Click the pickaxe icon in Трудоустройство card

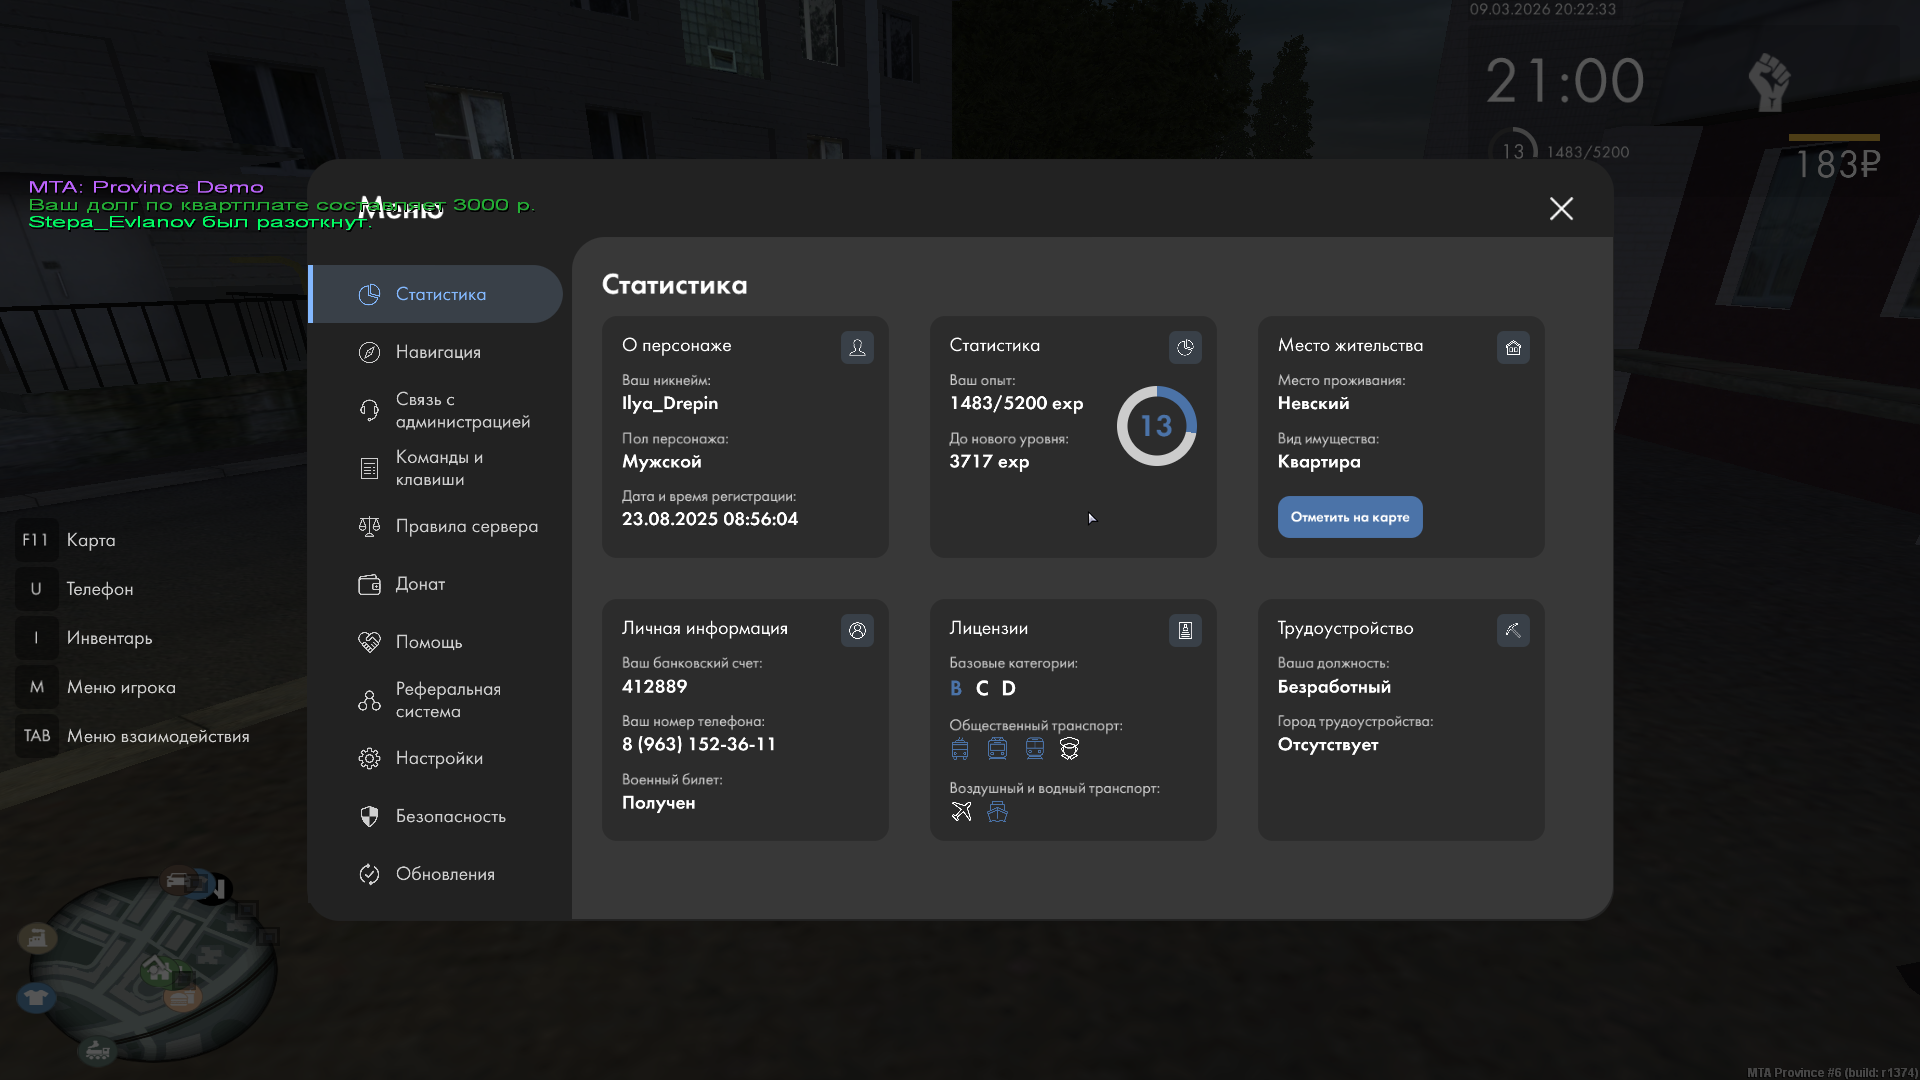coord(1513,630)
